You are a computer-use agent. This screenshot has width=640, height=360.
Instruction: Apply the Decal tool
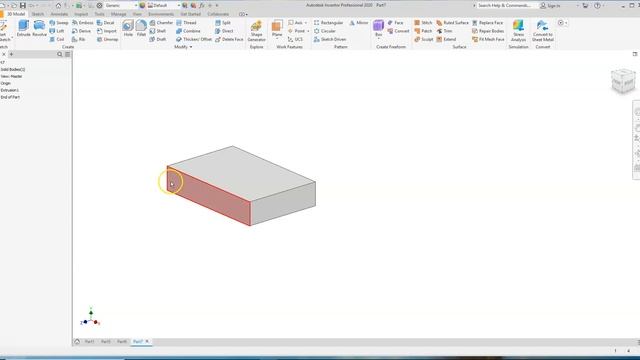[106, 23]
